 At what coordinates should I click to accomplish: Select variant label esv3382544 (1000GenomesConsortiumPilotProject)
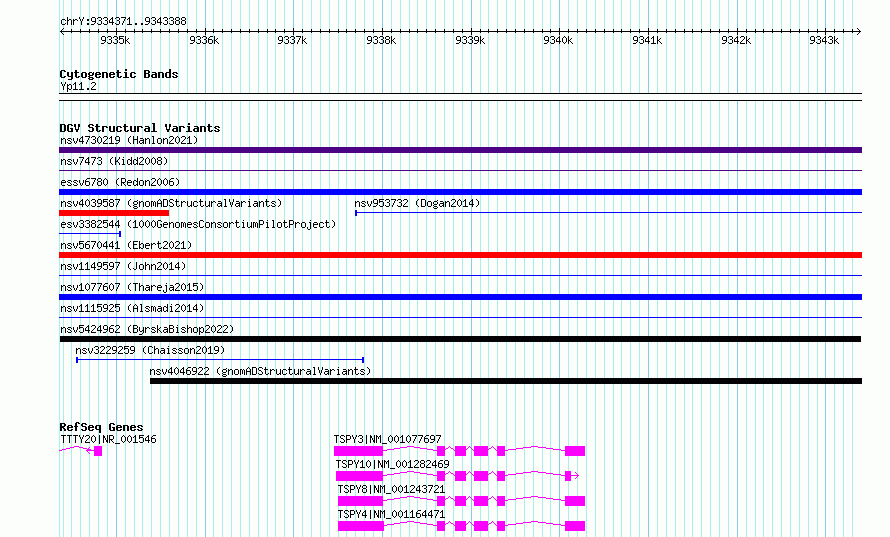[x=198, y=224]
